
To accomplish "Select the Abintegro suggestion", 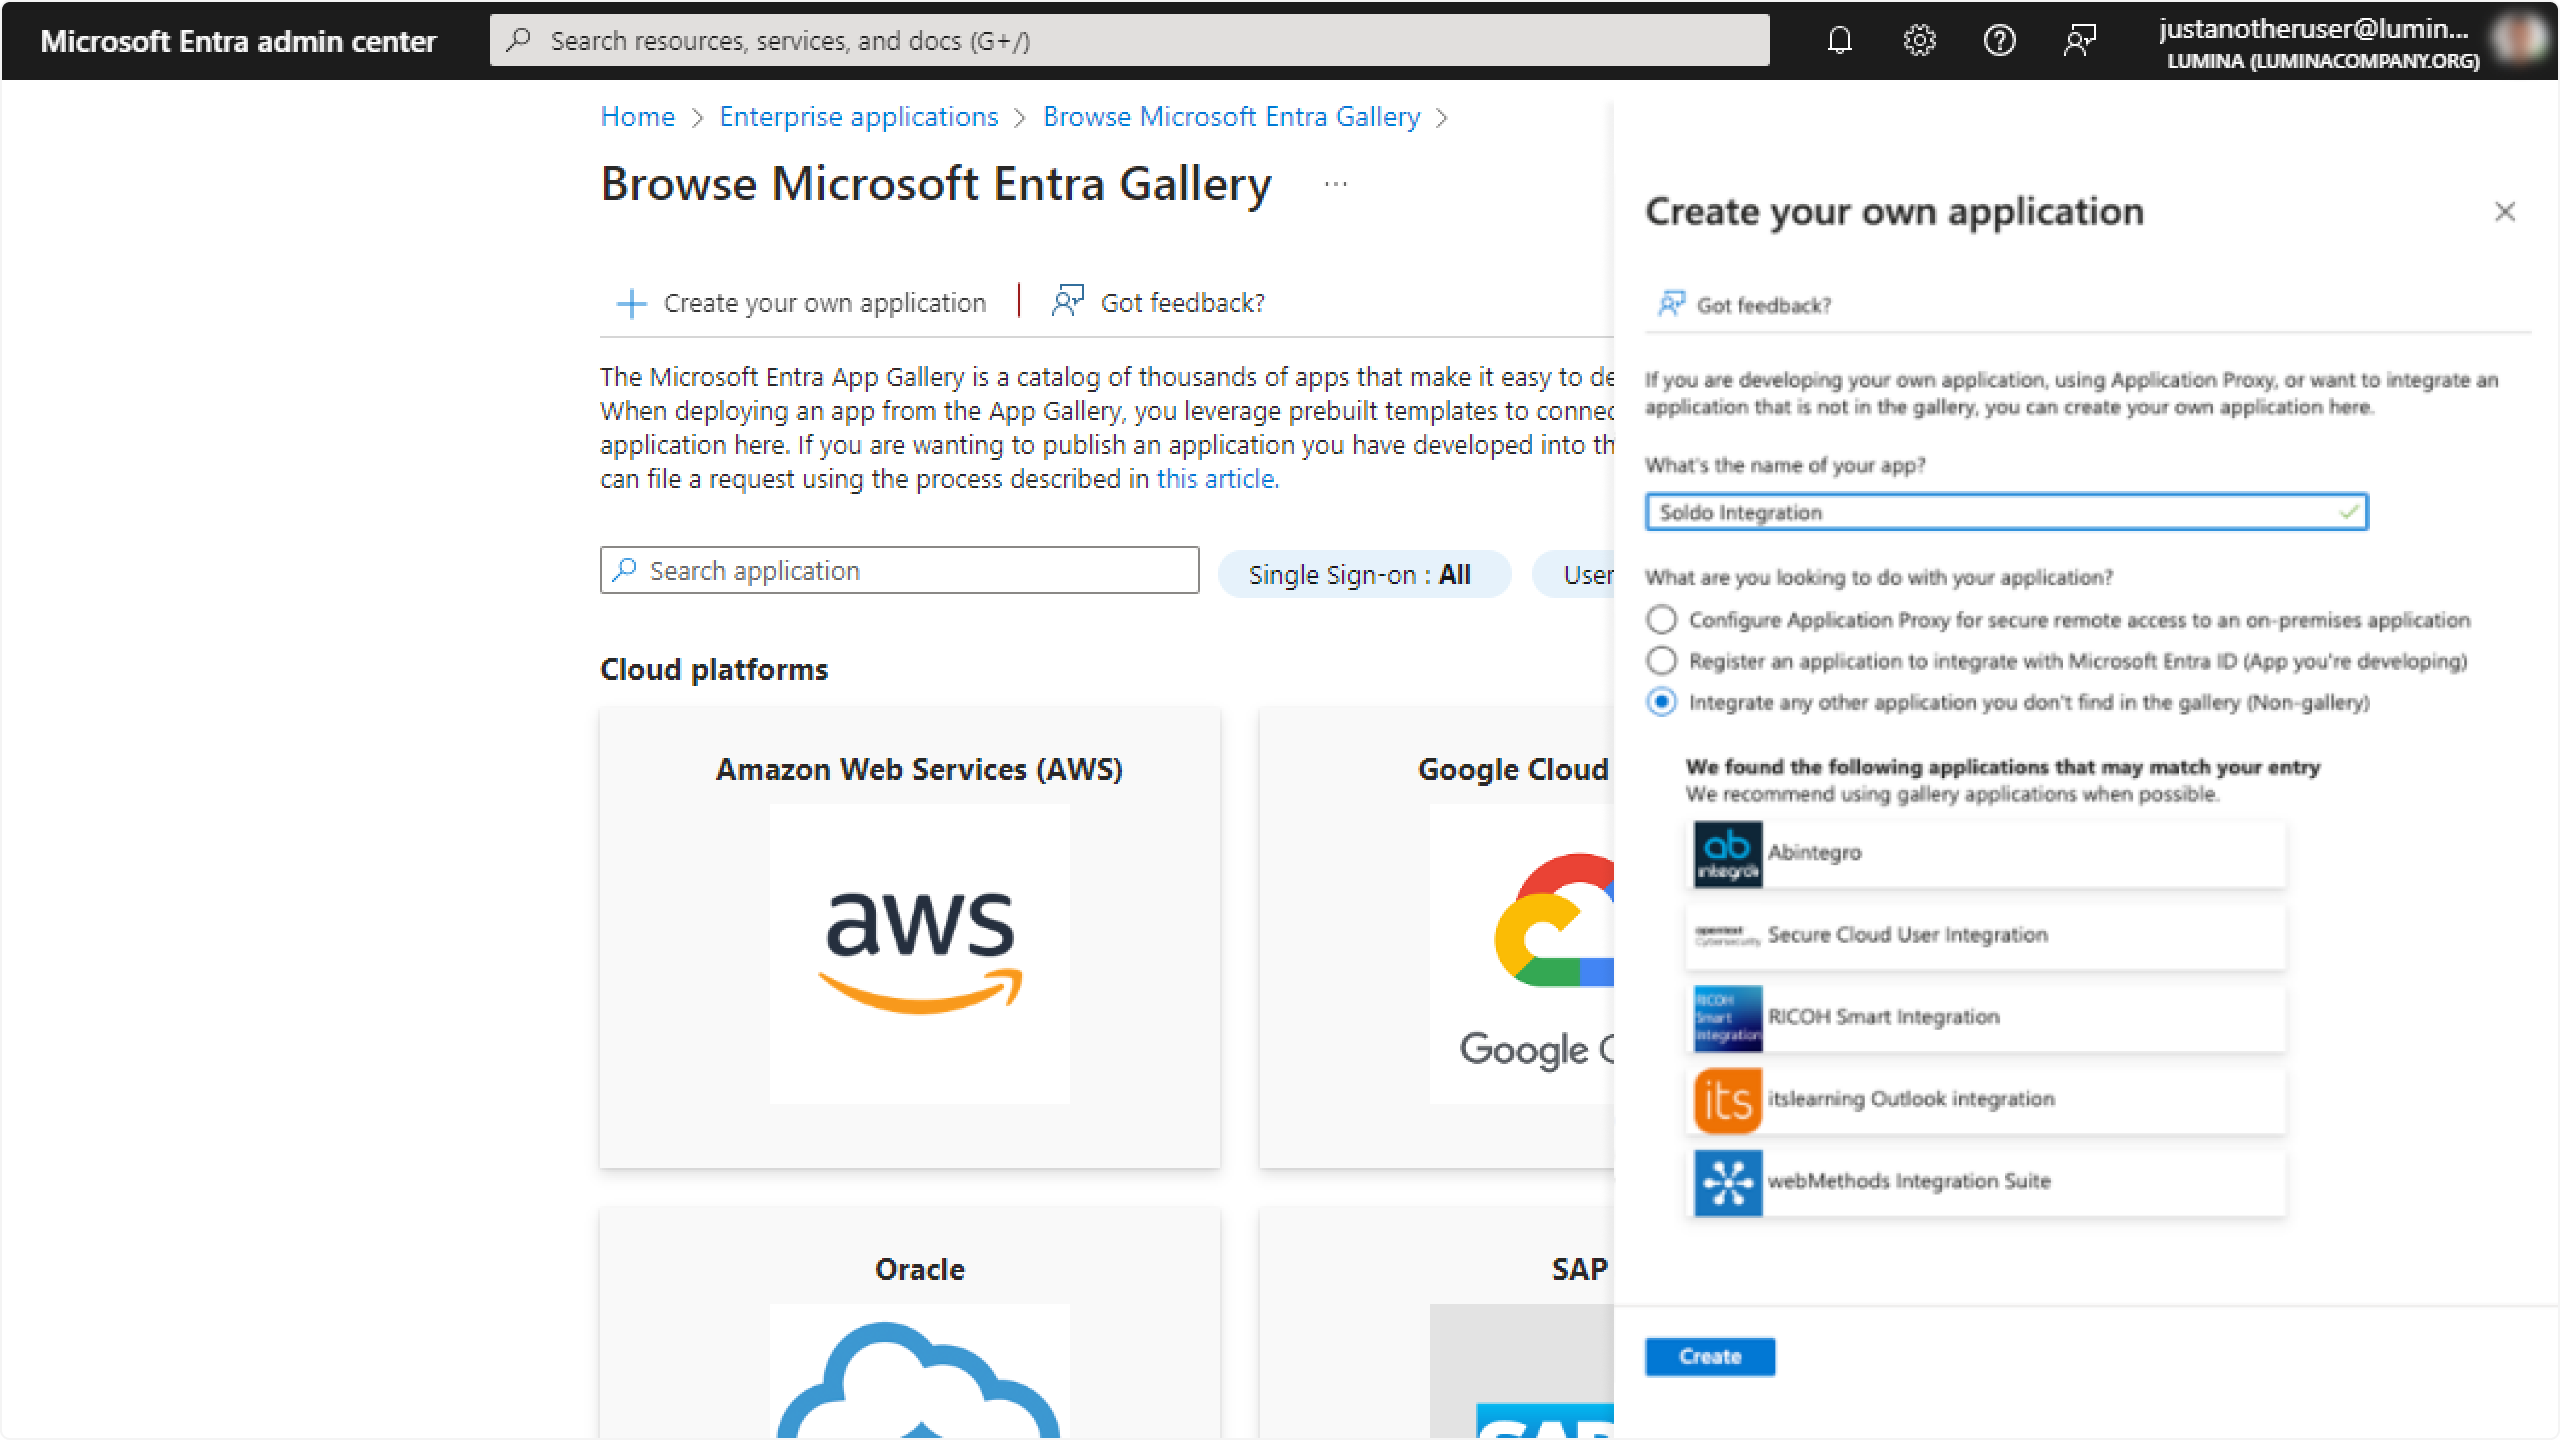I will tap(1985, 854).
